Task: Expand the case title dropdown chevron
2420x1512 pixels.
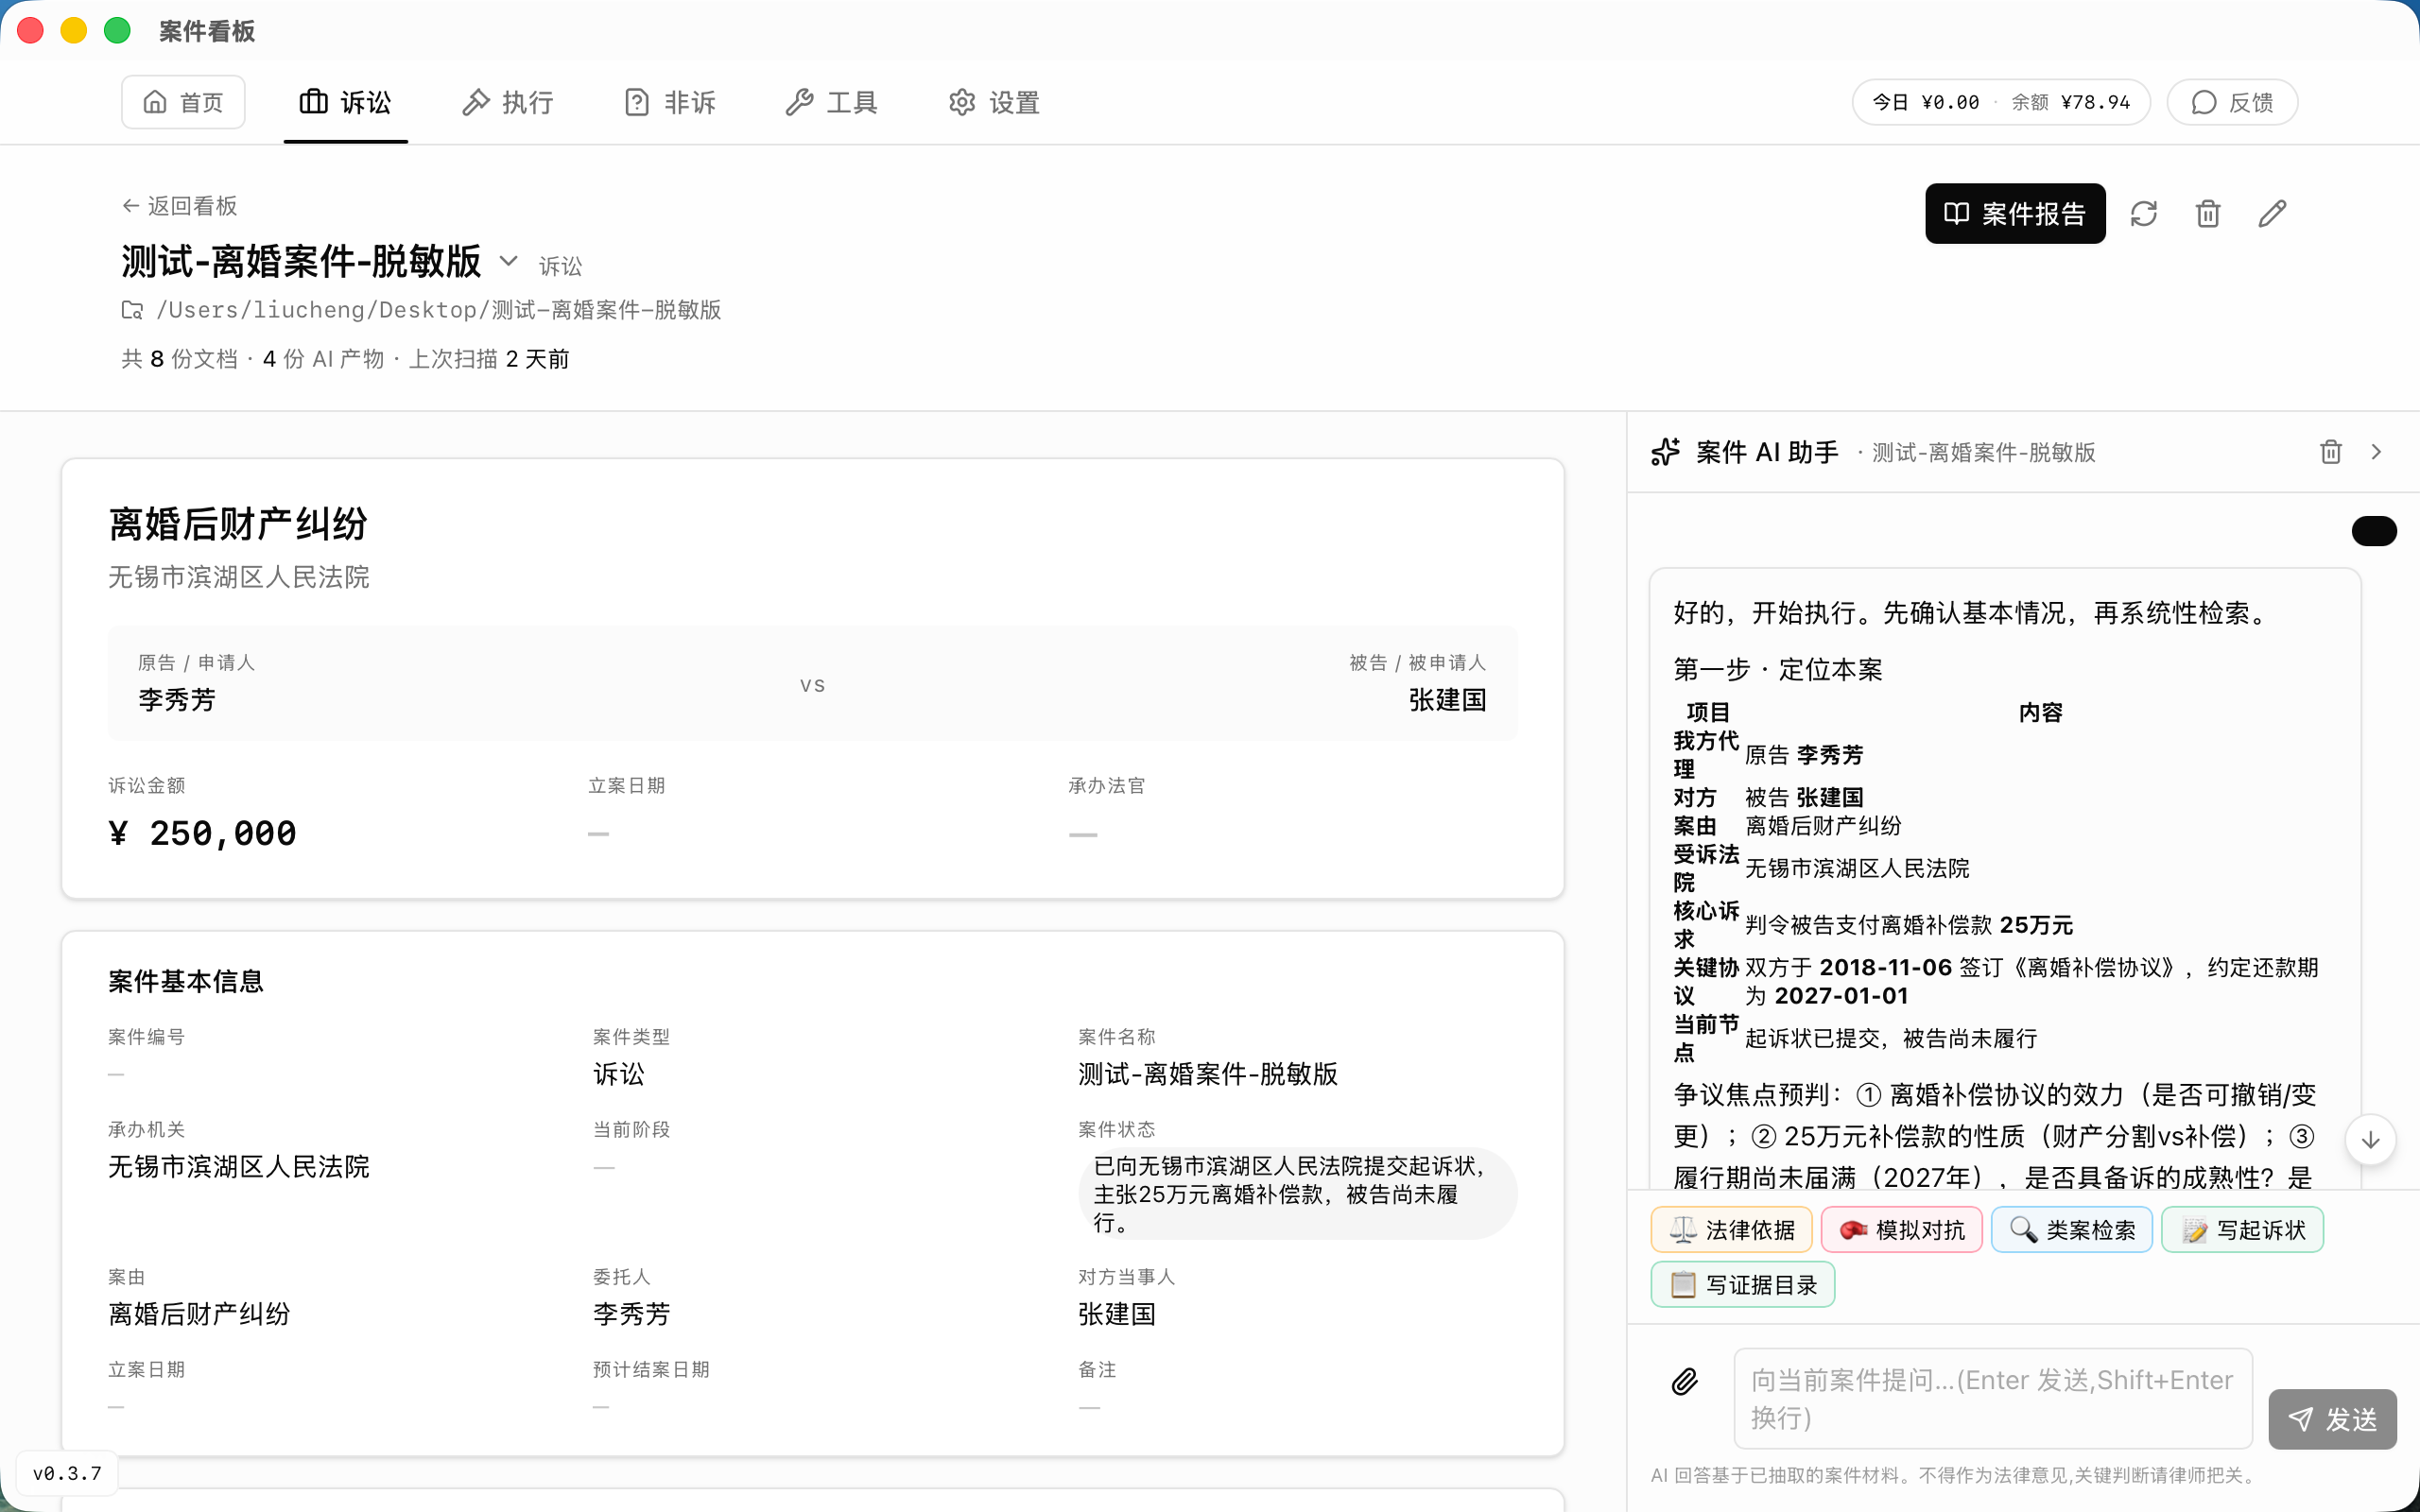Action: point(508,261)
